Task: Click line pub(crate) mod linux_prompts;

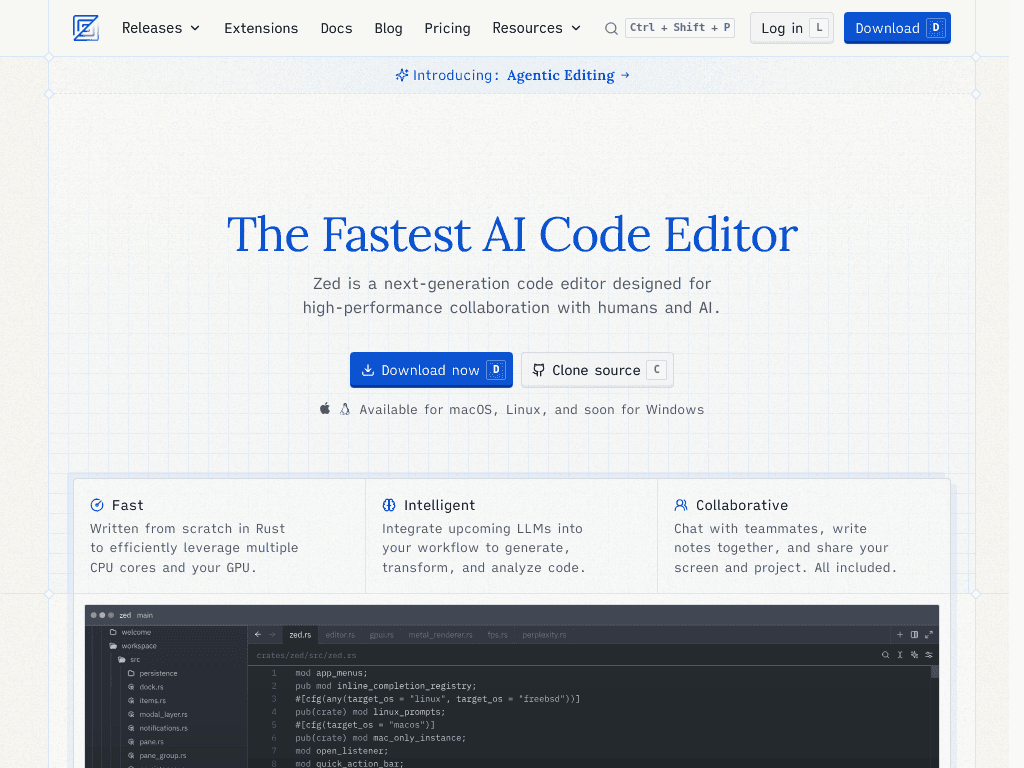Action: pos(370,712)
